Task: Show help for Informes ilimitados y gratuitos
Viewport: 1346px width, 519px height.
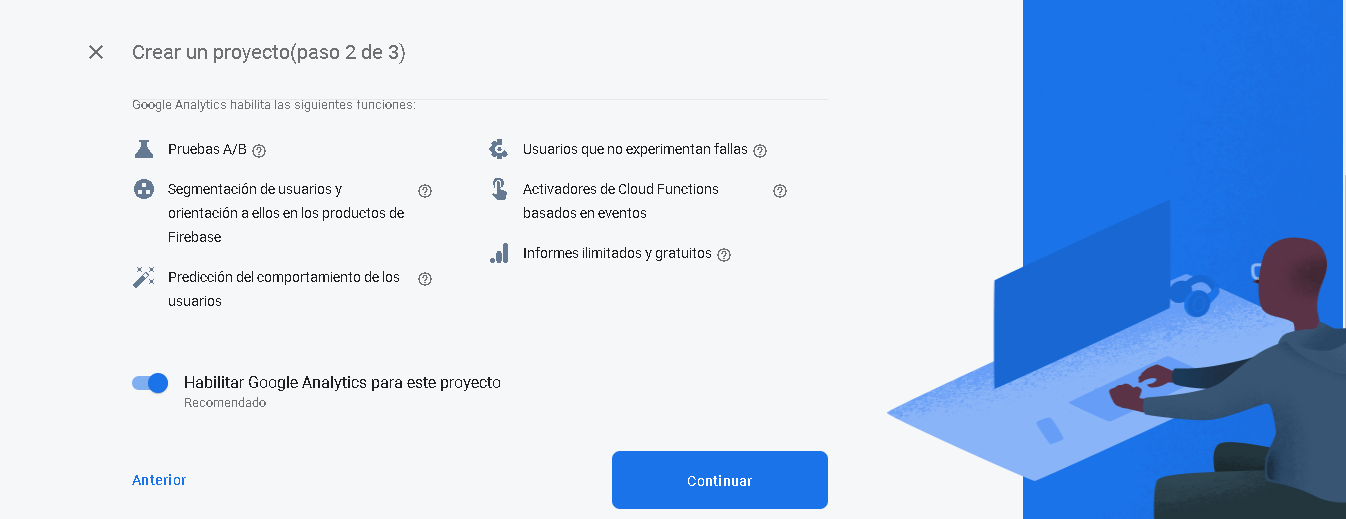Action: tap(724, 255)
